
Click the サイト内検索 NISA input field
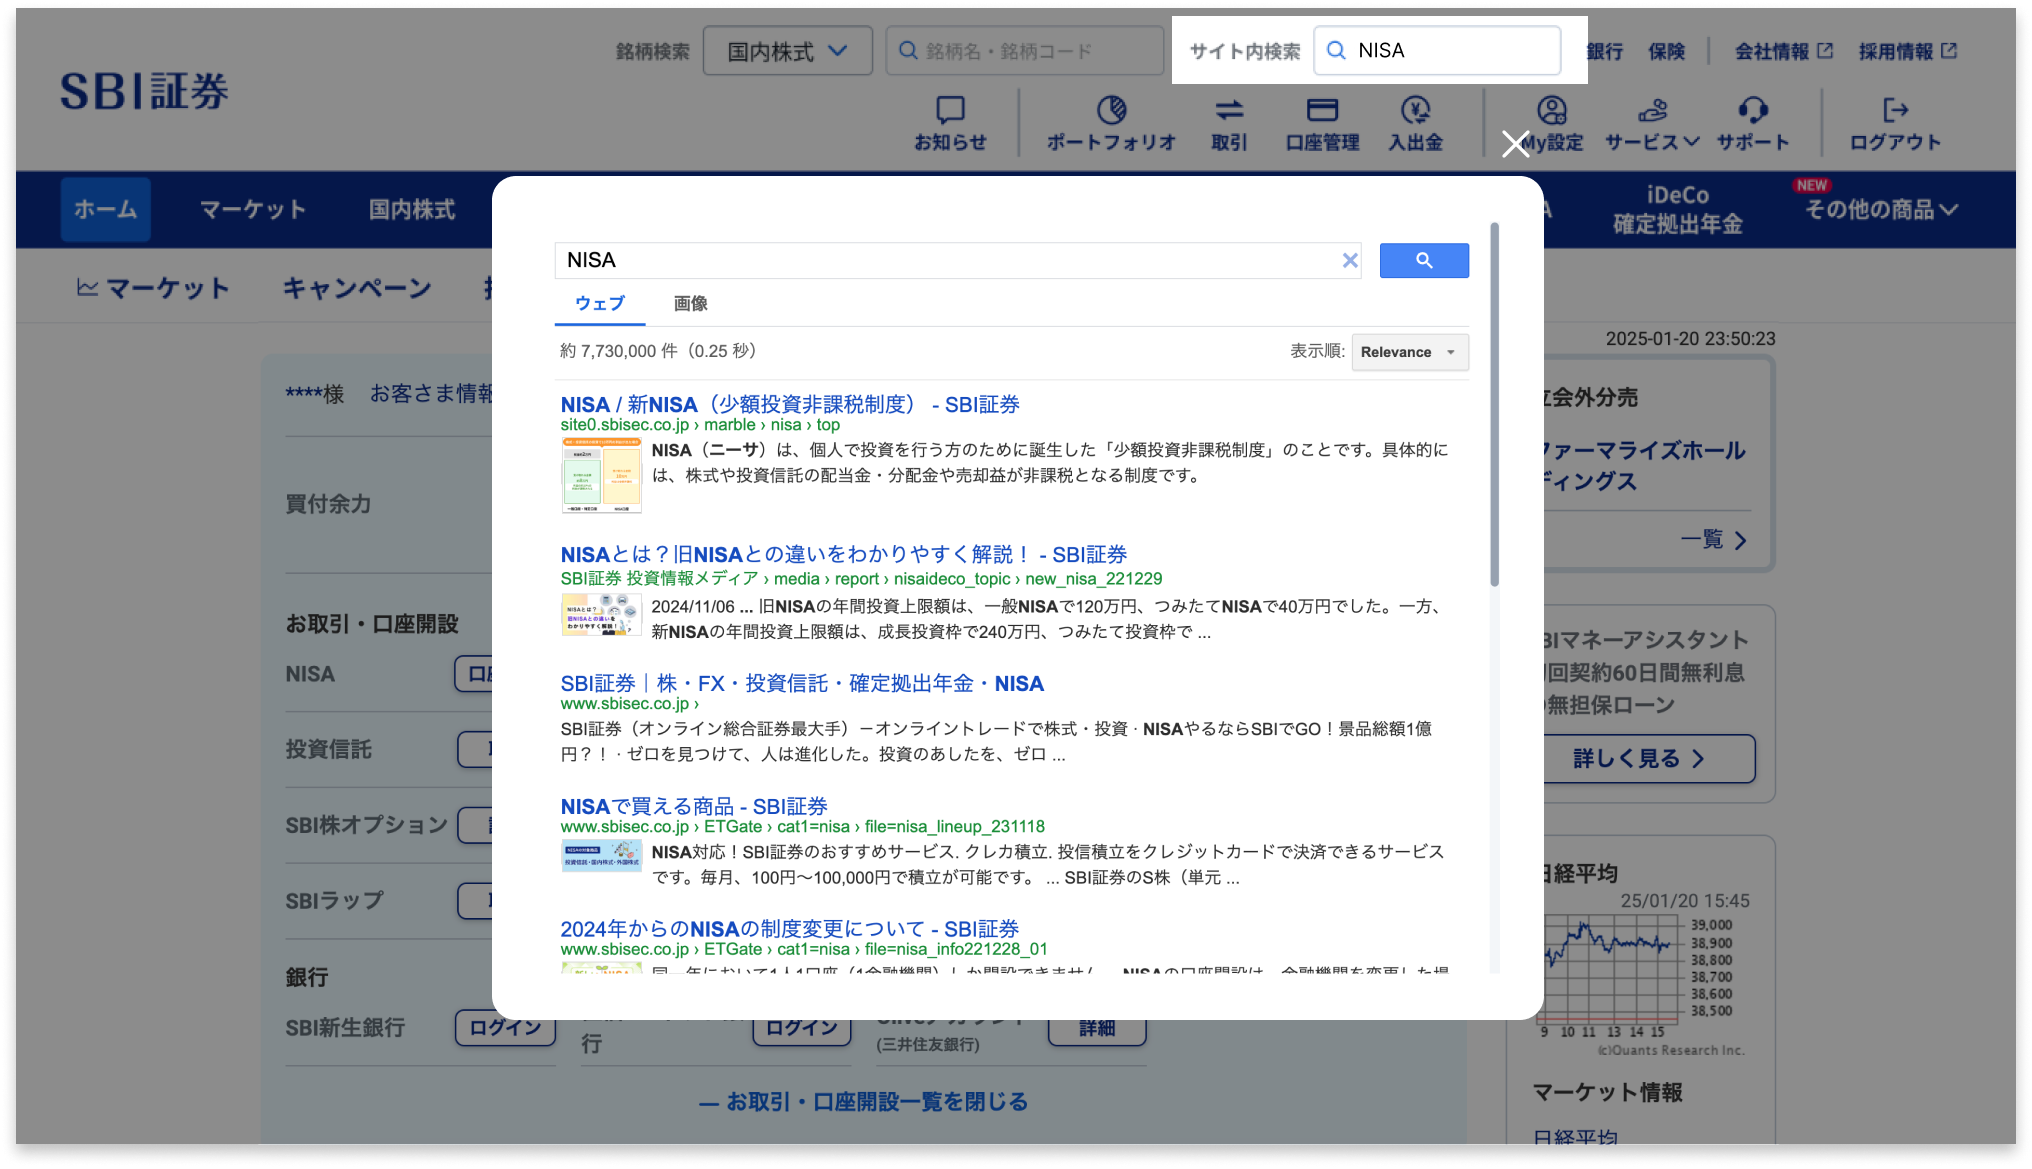point(1437,51)
